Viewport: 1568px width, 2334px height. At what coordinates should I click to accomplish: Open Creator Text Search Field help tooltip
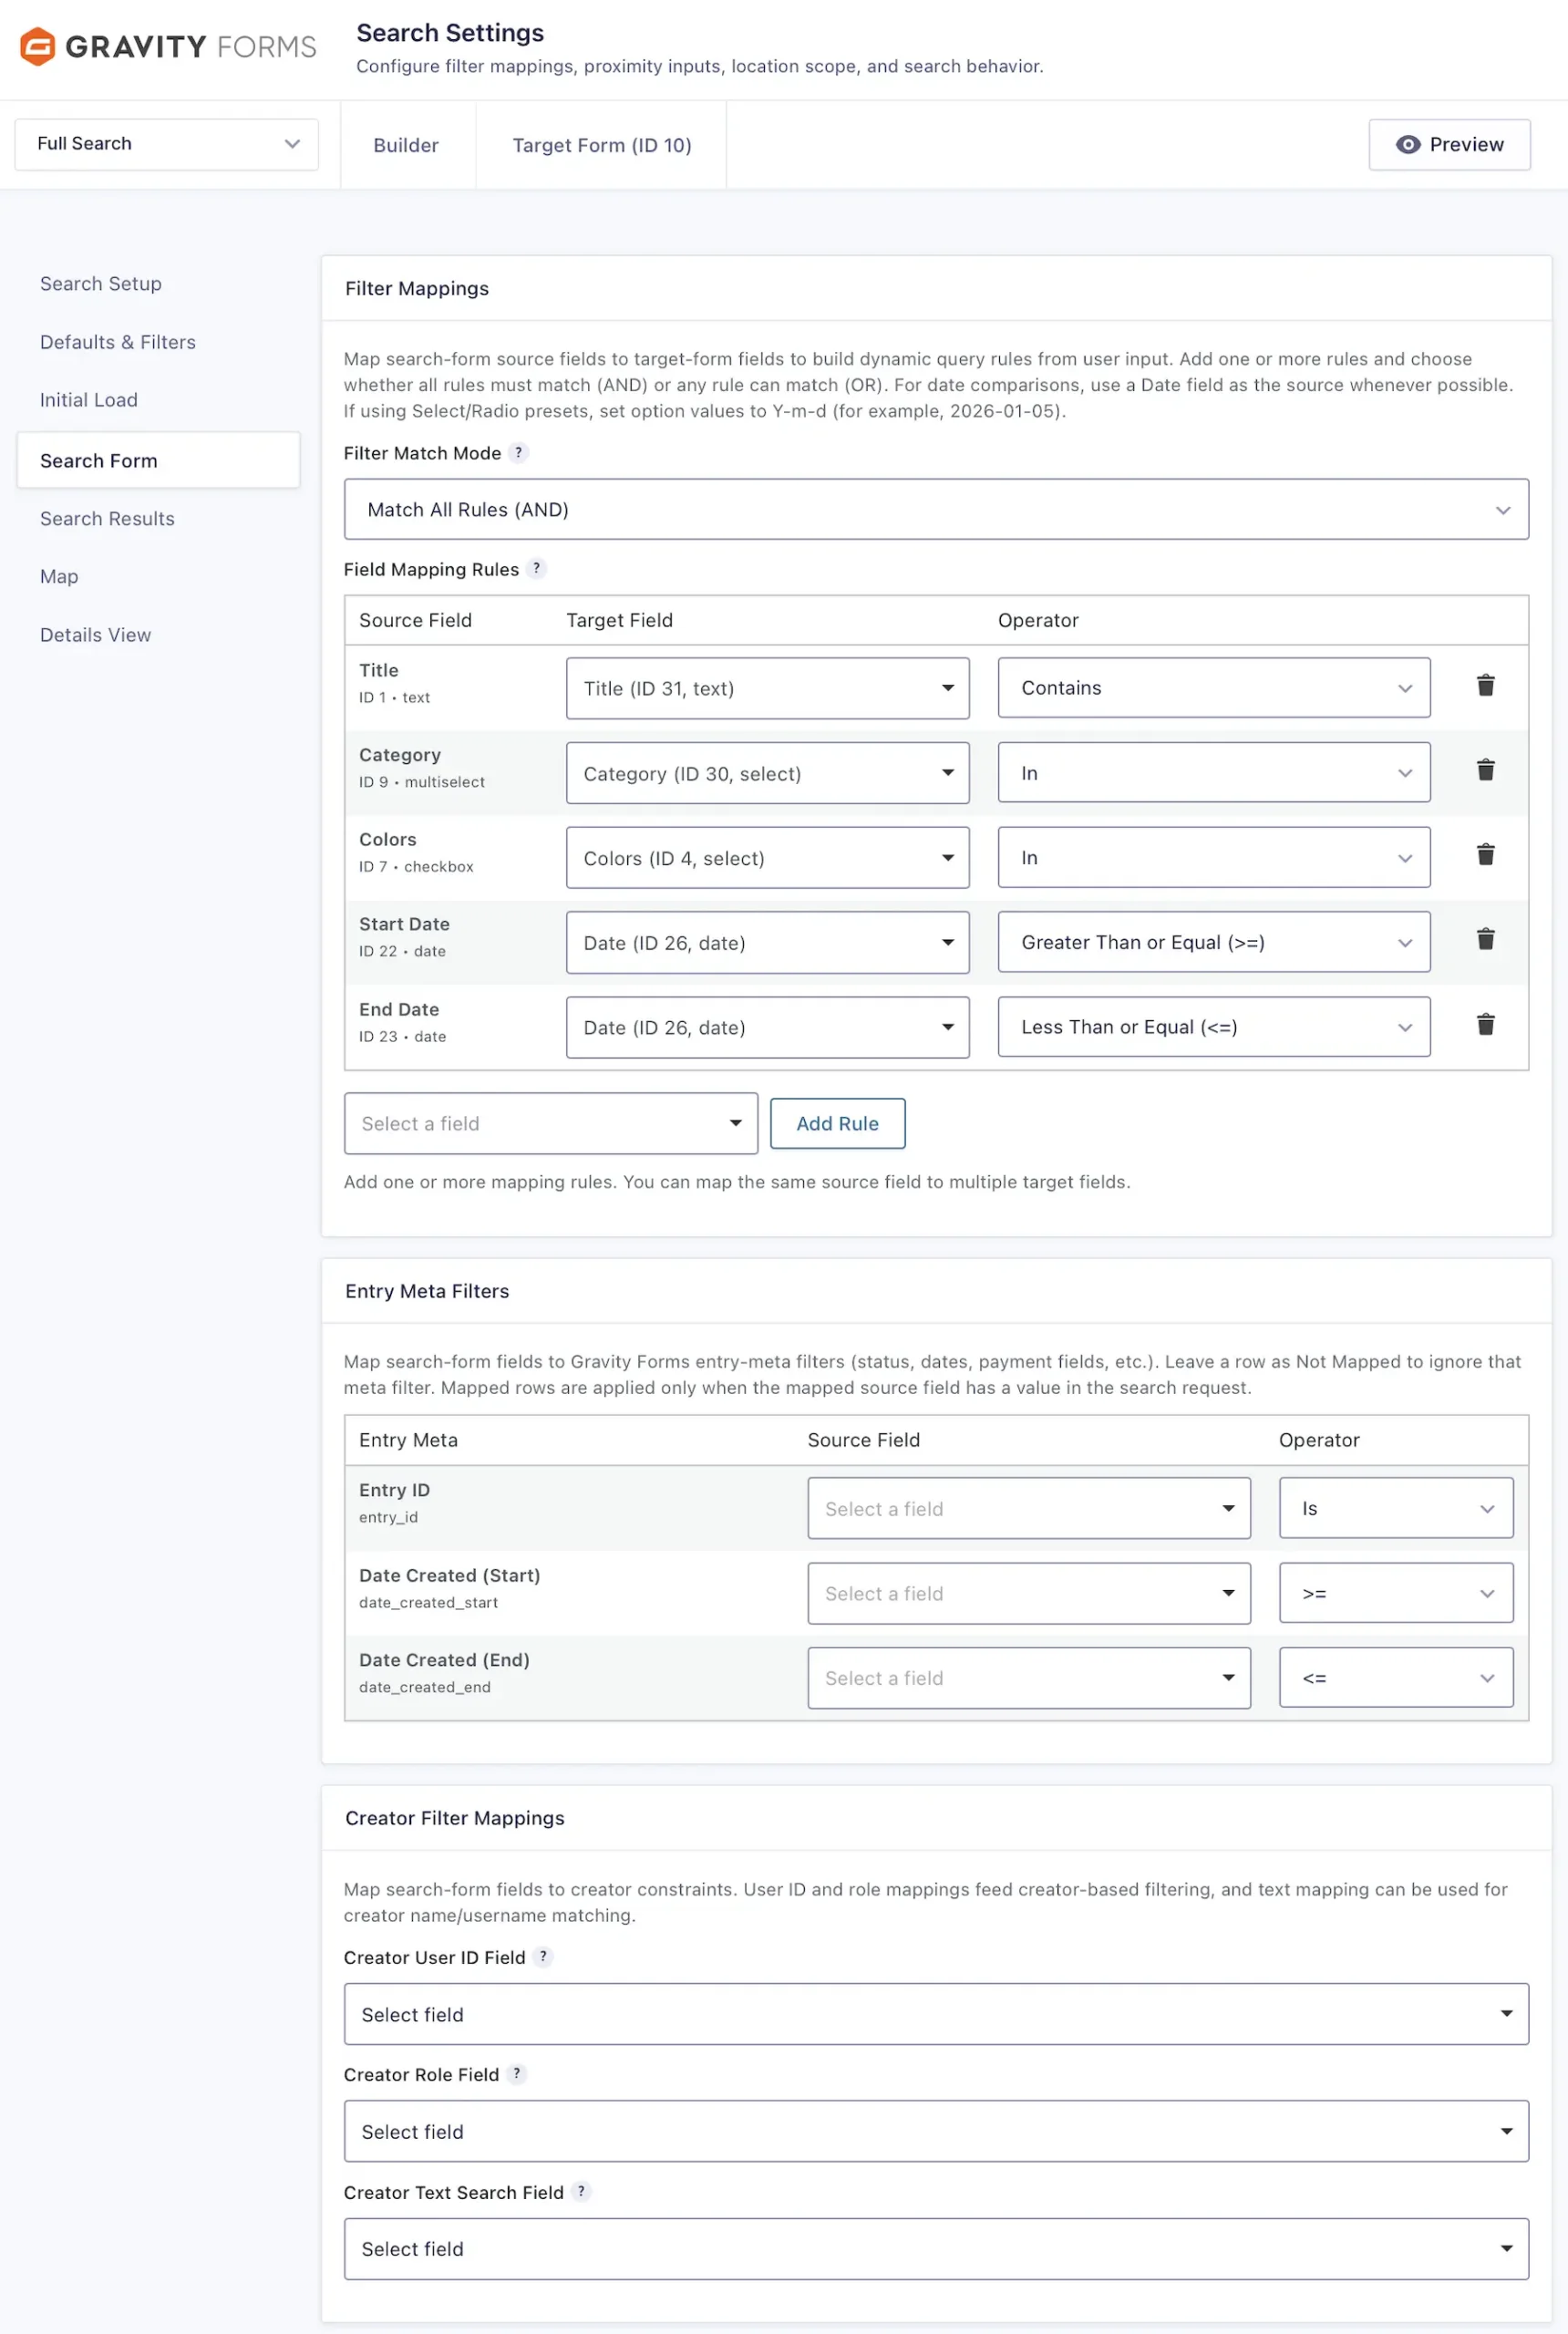coord(581,2191)
